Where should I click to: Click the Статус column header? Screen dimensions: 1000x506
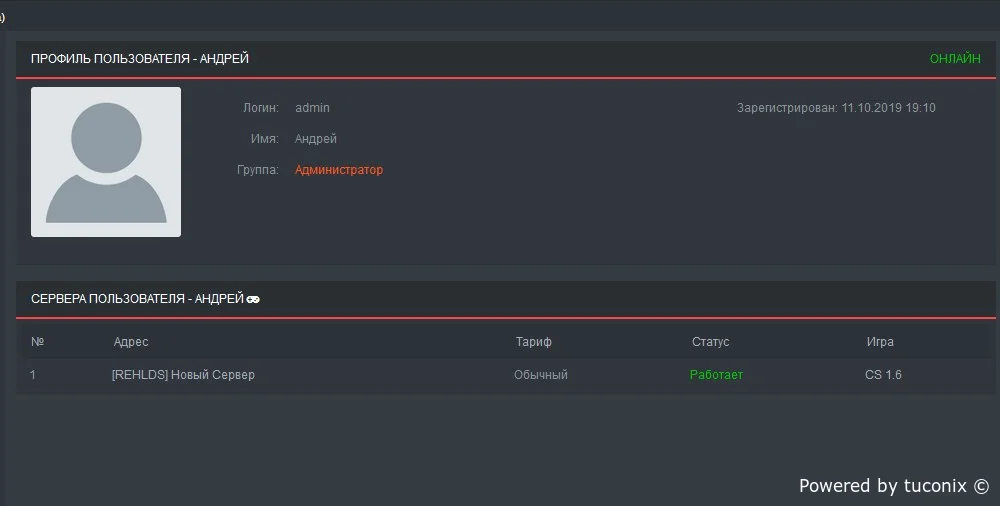tap(710, 342)
